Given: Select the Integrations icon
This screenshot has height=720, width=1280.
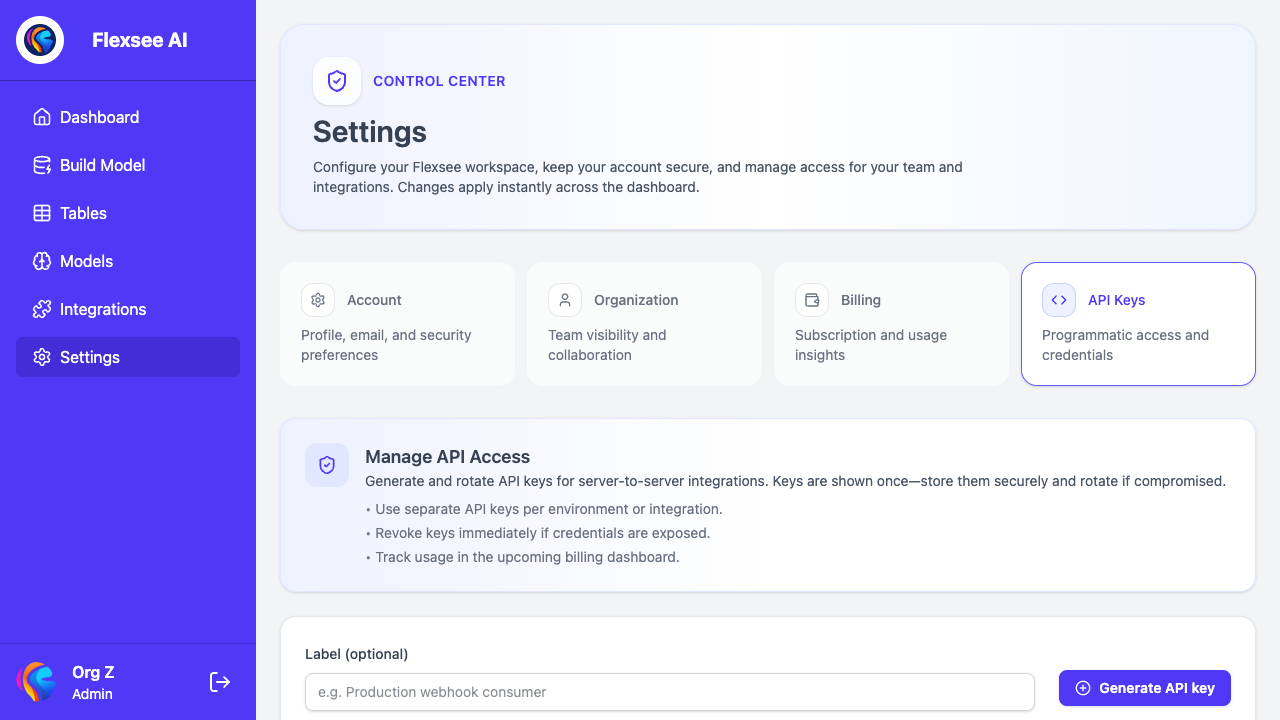Looking at the screenshot, I should [42, 309].
